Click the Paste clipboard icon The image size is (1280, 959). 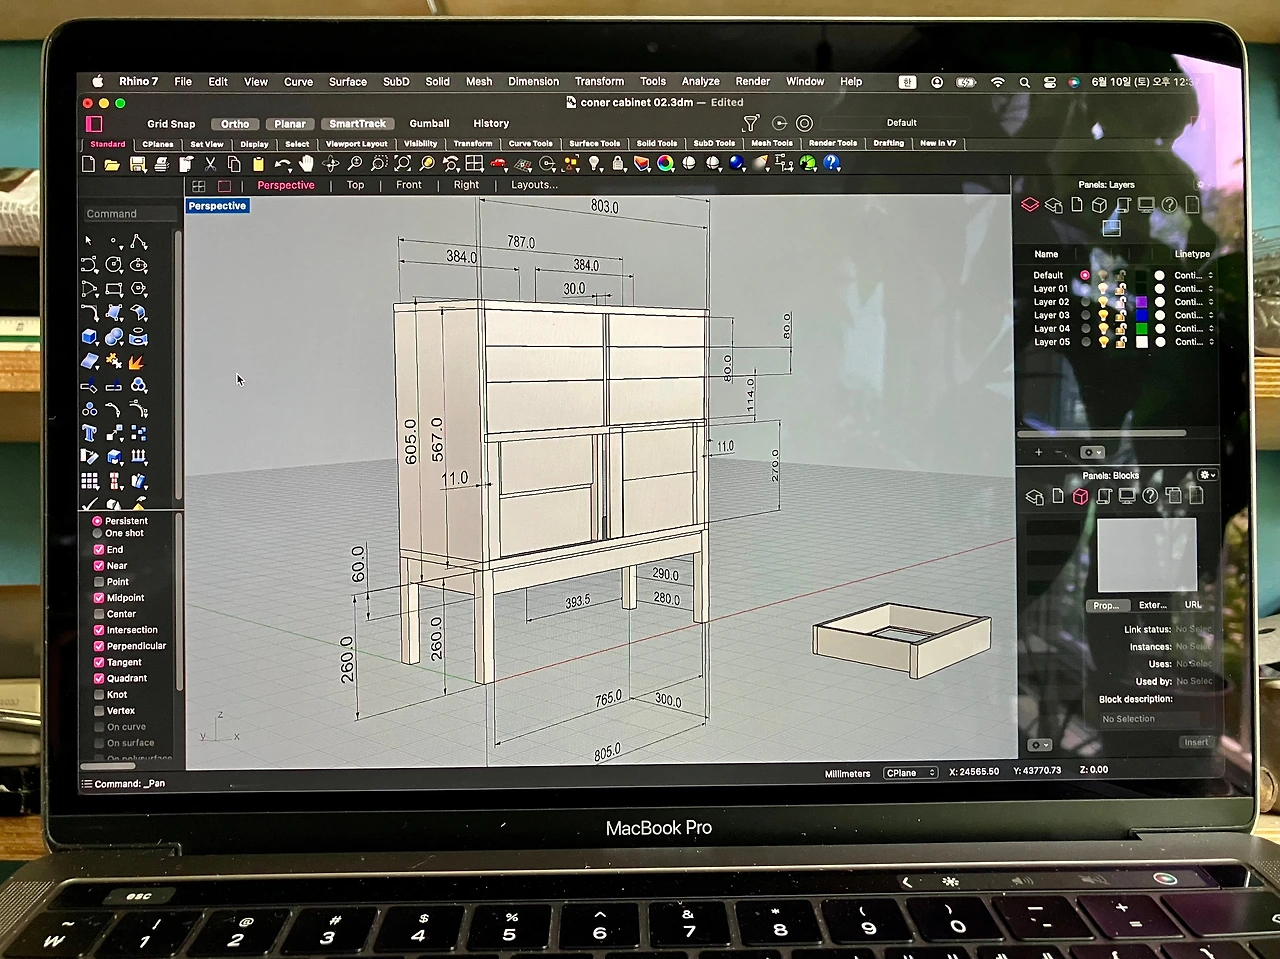(258, 164)
